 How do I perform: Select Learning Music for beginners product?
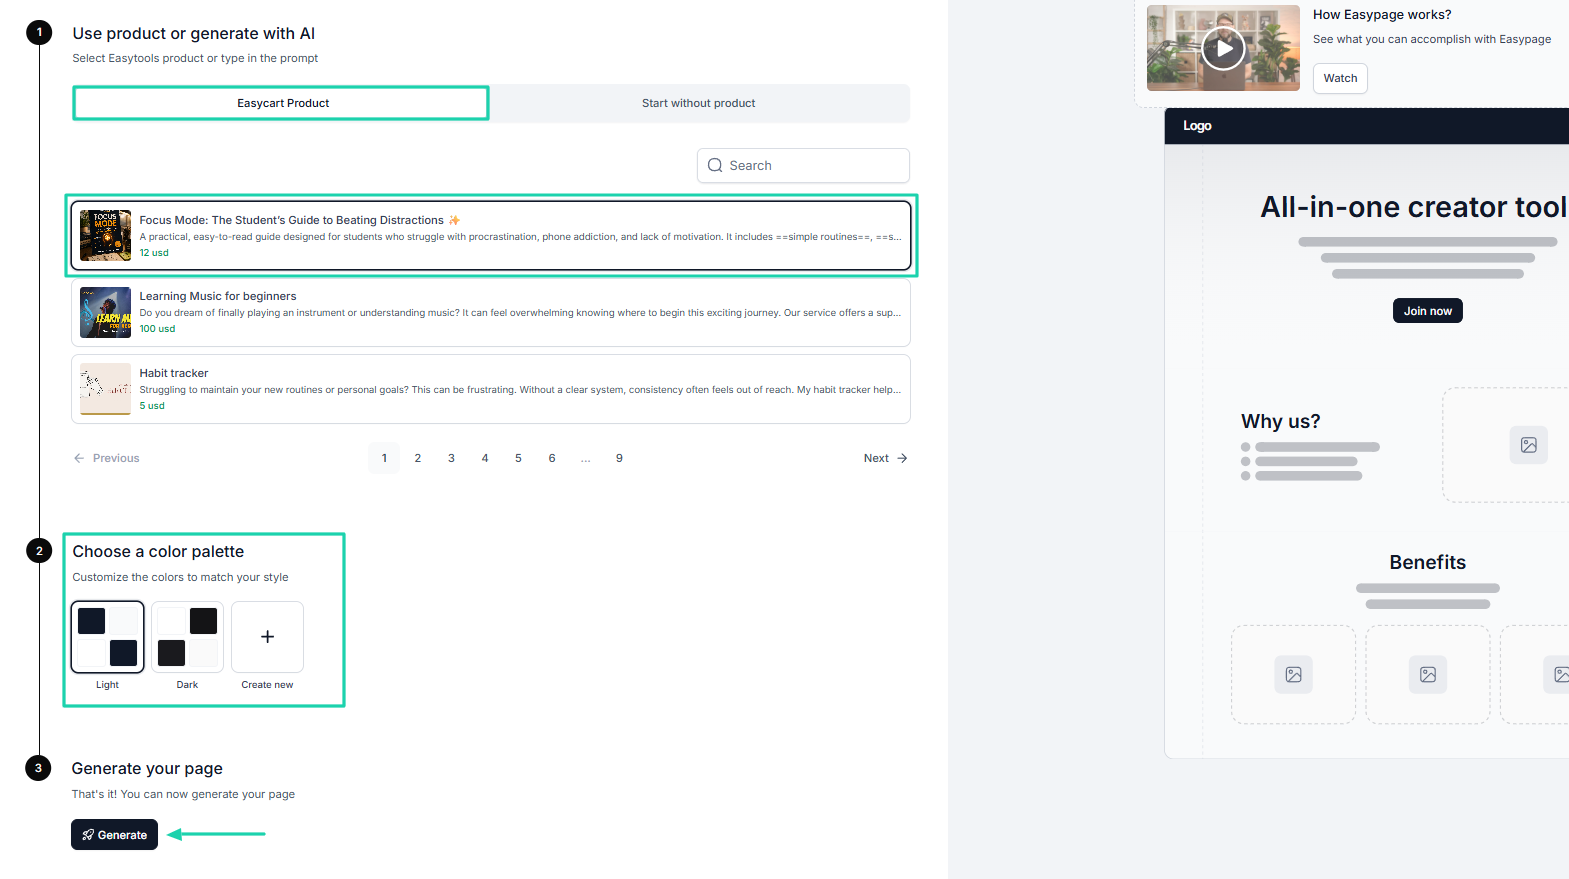pos(491,313)
